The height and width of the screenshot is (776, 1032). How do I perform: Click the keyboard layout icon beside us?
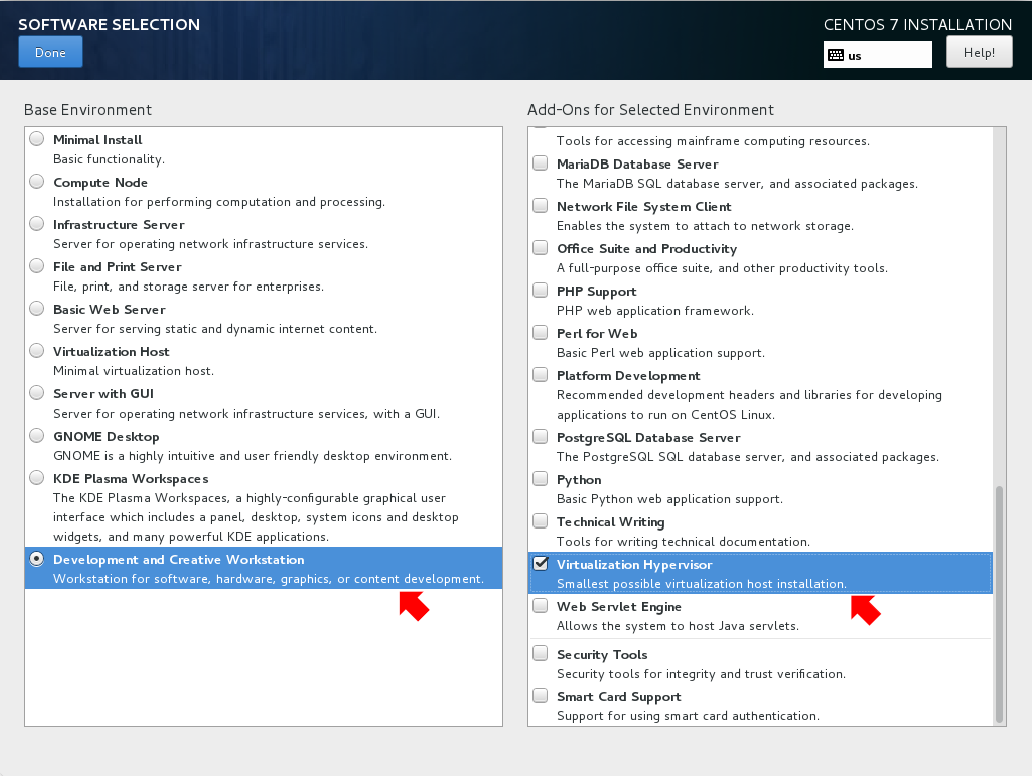pos(836,55)
